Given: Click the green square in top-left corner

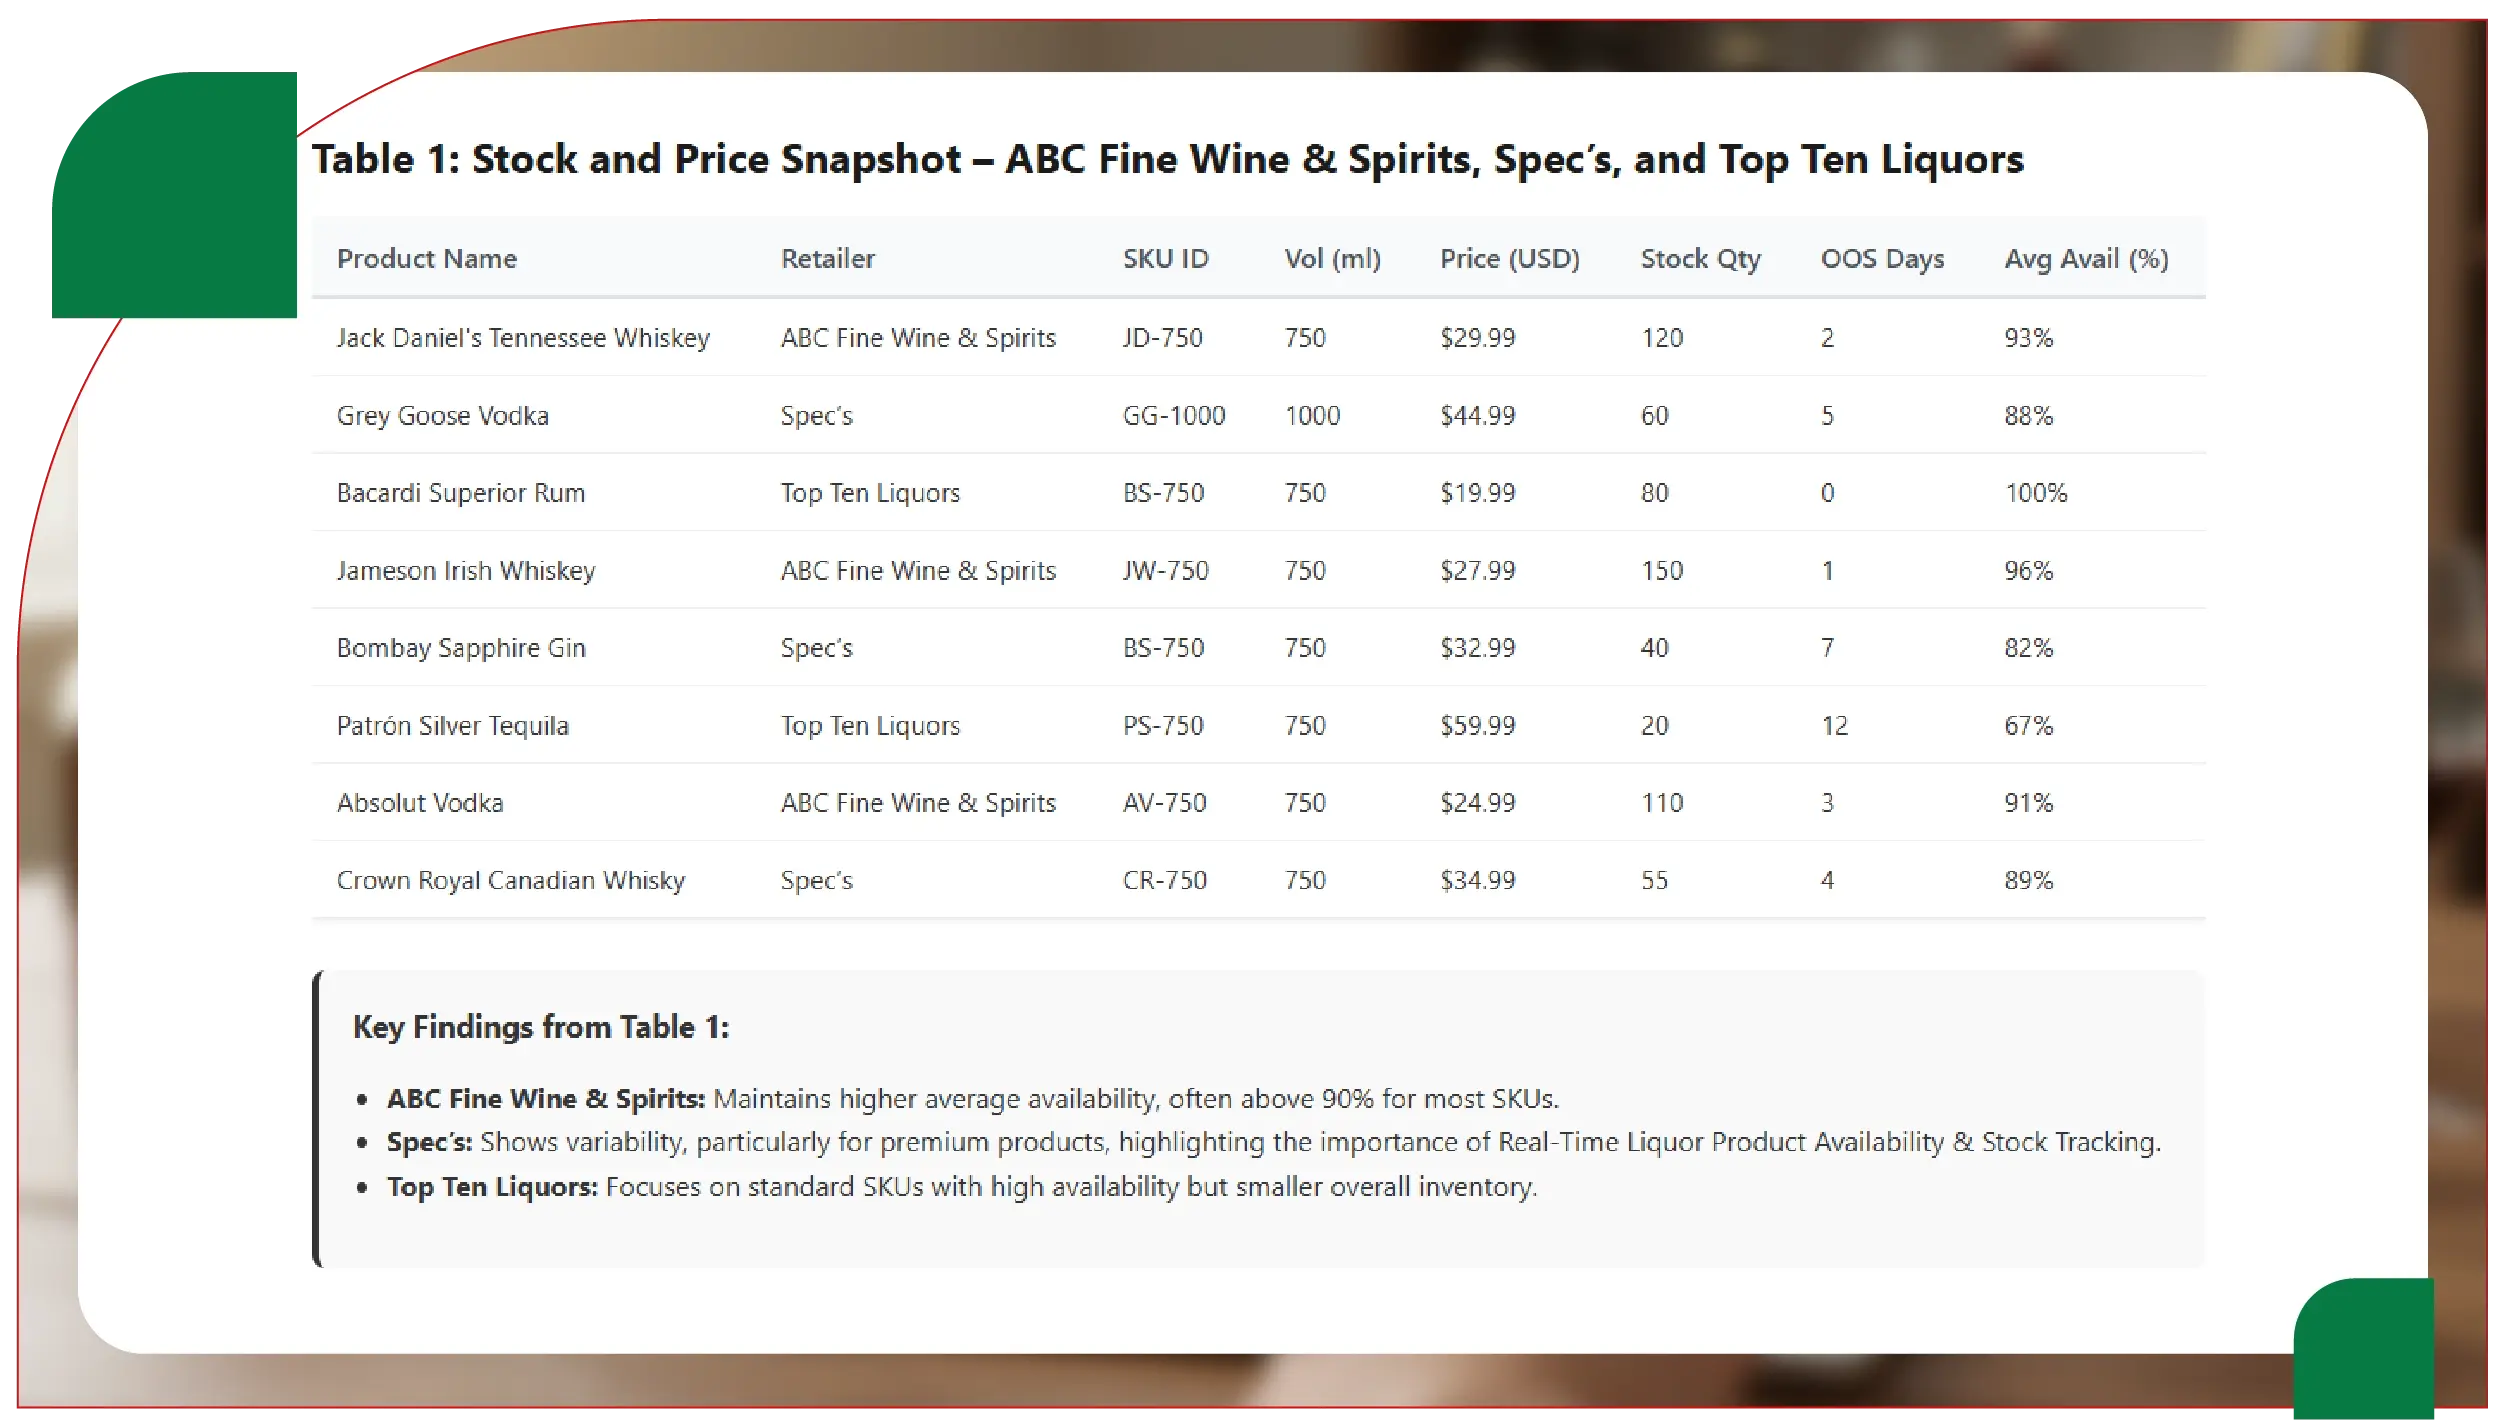Looking at the screenshot, I should tap(175, 196).
